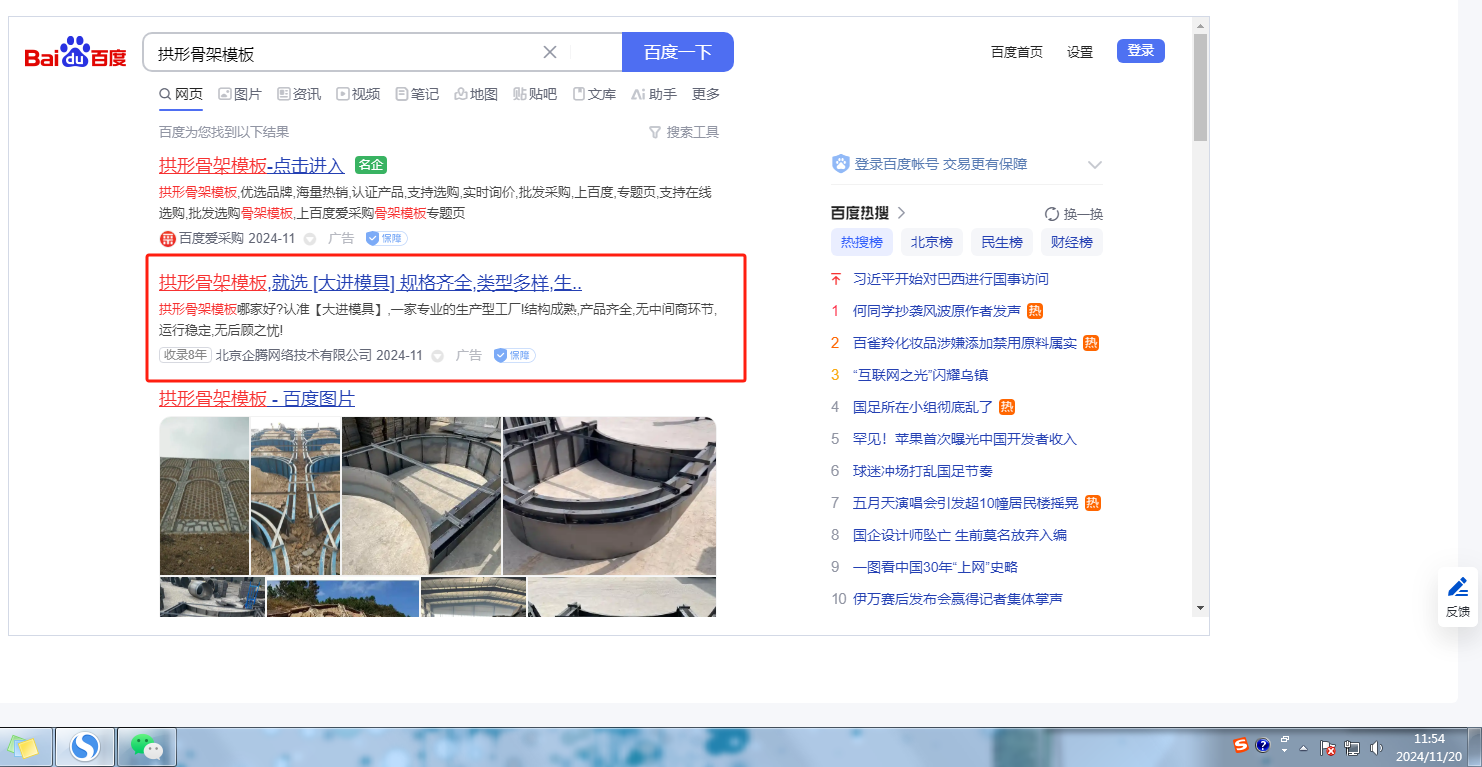This screenshot has width=1482, height=767.
Task: Click the blue 登录 button
Action: coord(1141,50)
